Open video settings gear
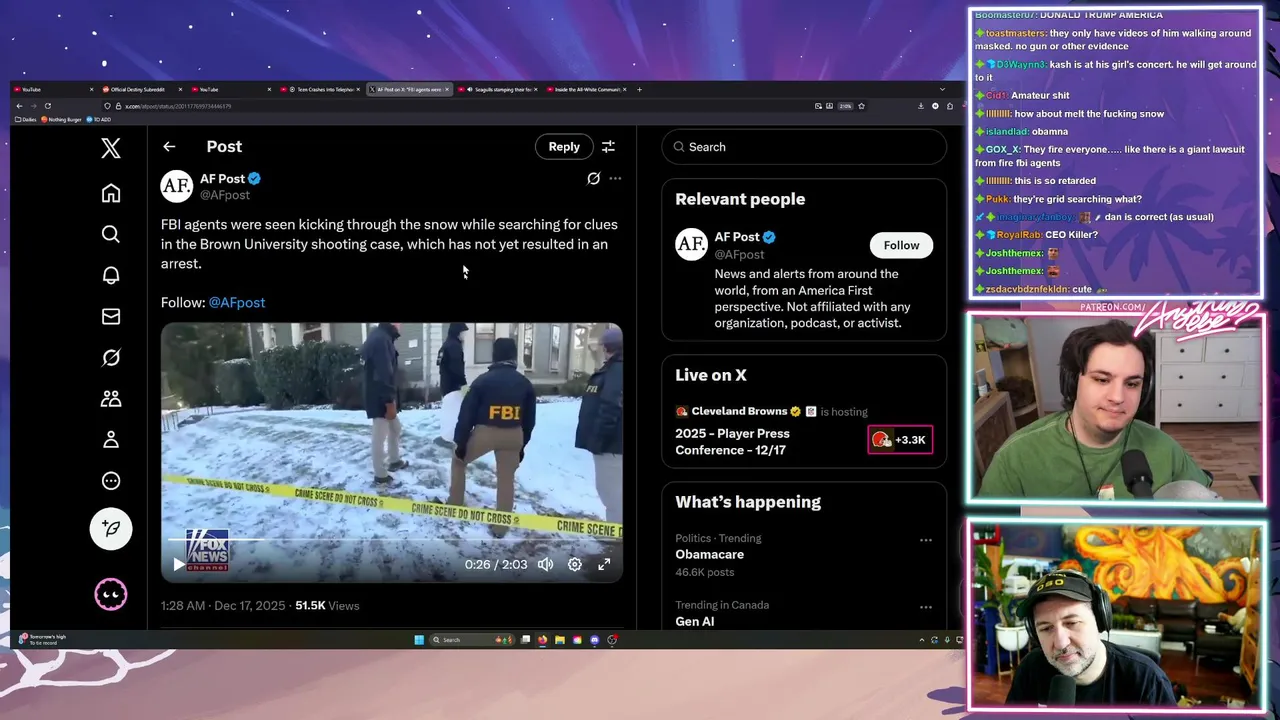This screenshot has height=720, width=1280. click(x=575, y=565)
